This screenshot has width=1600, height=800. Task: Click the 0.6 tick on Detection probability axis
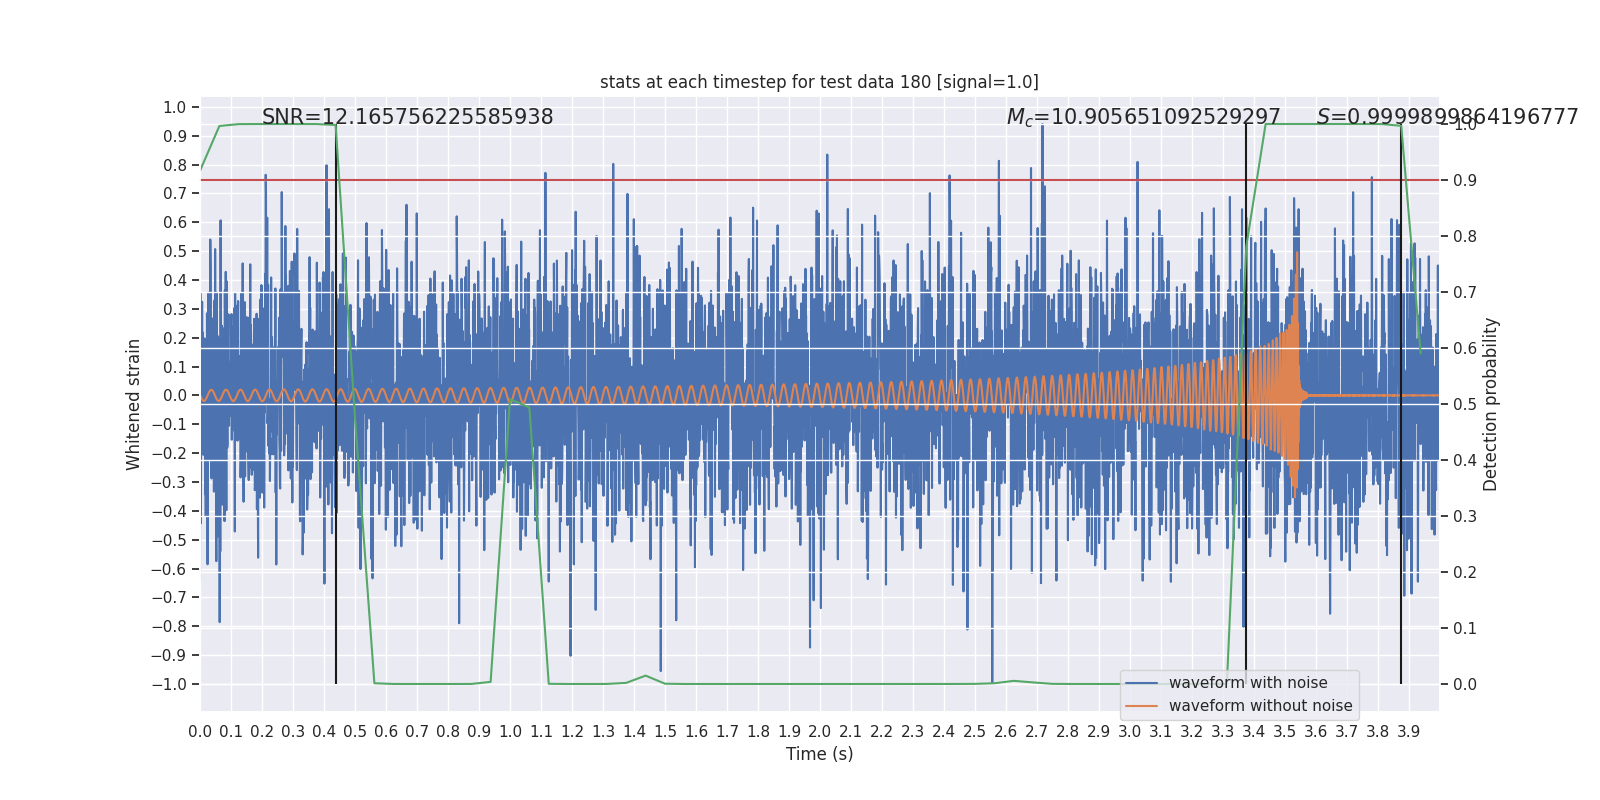tap(1465, 349)
